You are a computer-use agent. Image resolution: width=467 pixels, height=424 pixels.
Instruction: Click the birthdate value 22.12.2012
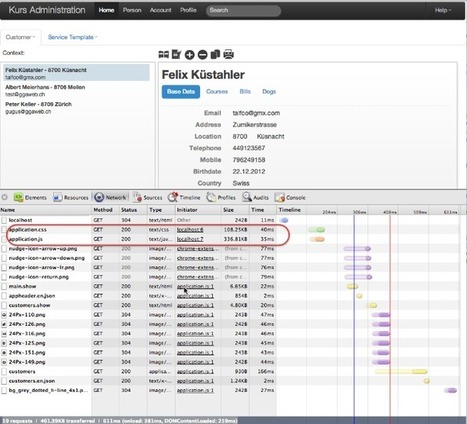(x=249, y=171)
